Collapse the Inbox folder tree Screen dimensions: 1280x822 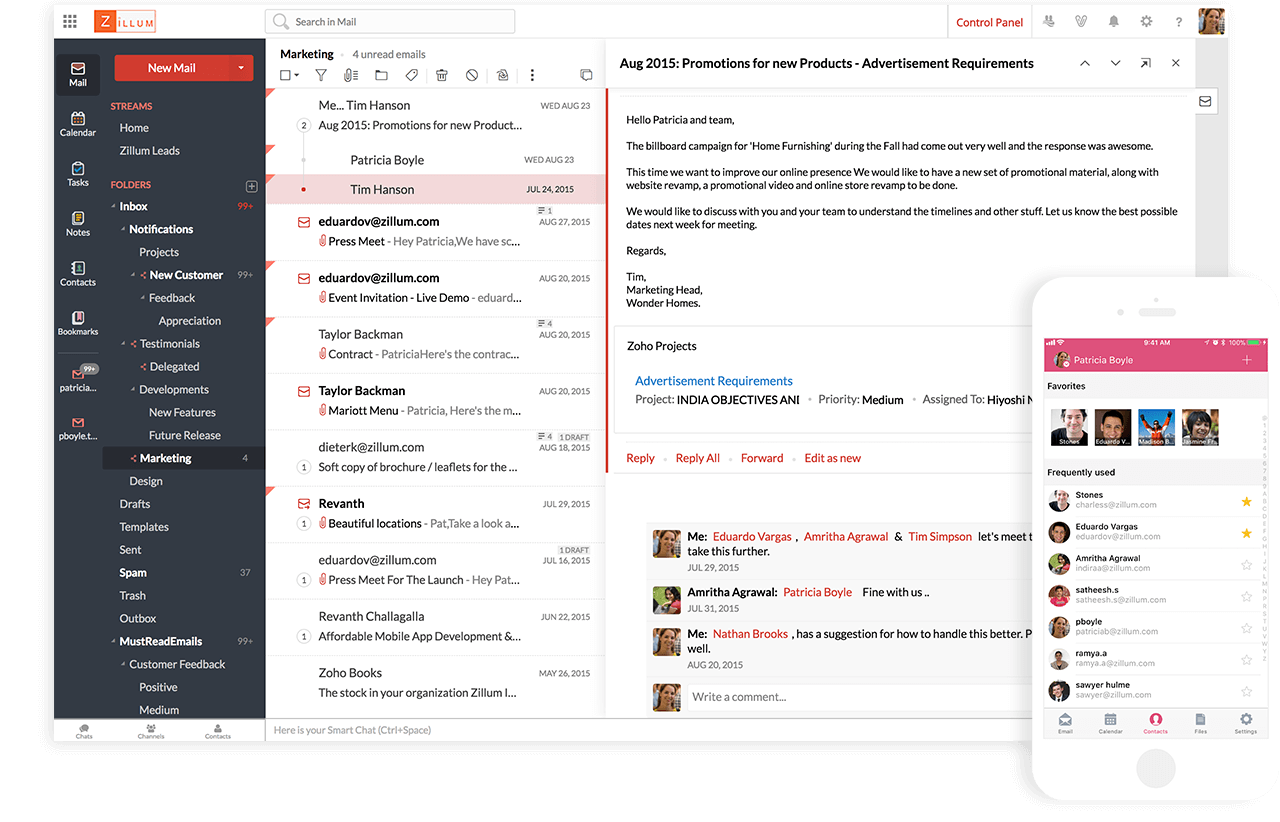tap(113, 207)
